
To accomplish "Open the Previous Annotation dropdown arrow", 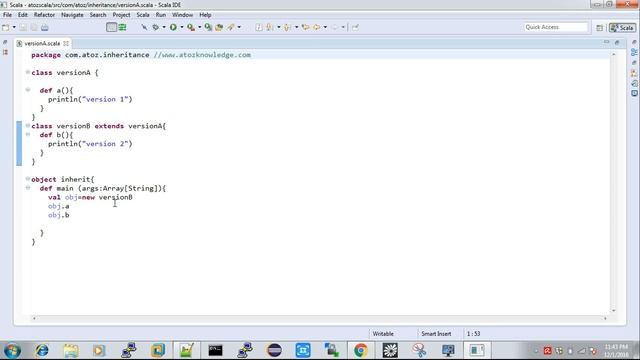I will [296, 27].
